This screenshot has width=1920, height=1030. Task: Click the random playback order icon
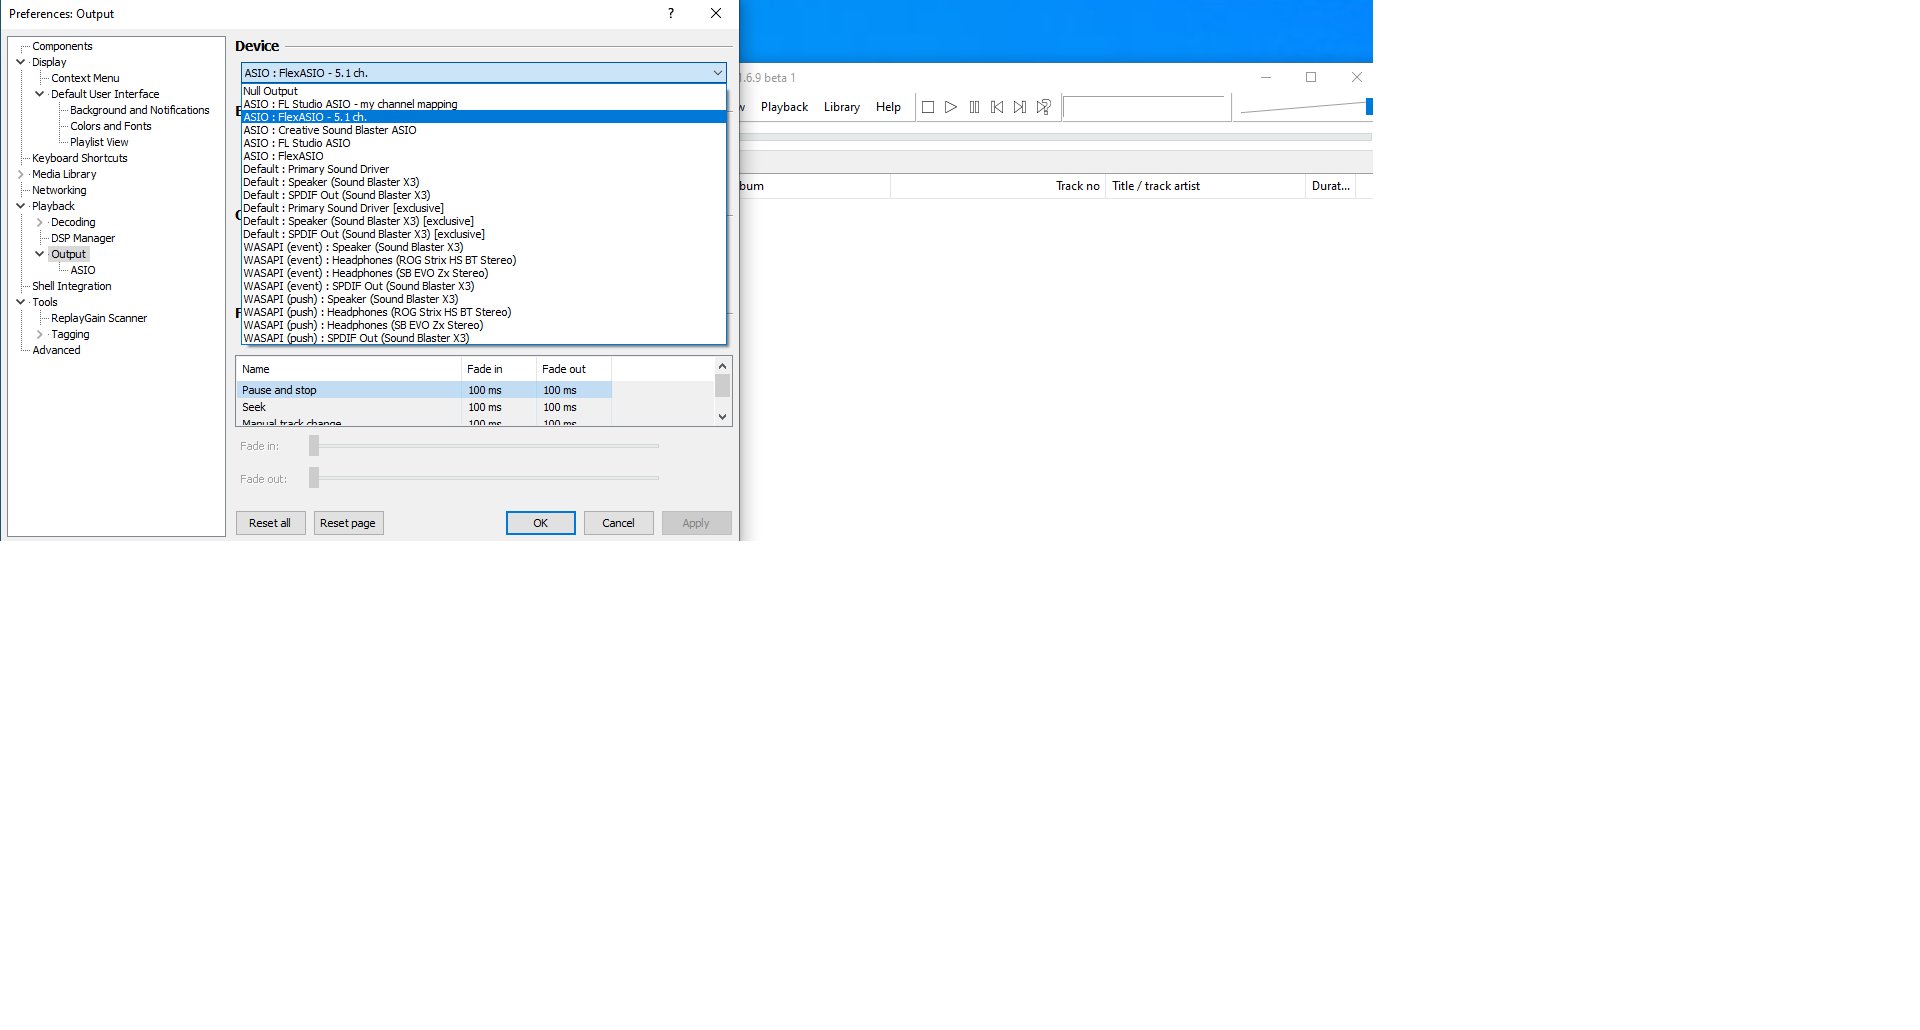click(1043, 107)
